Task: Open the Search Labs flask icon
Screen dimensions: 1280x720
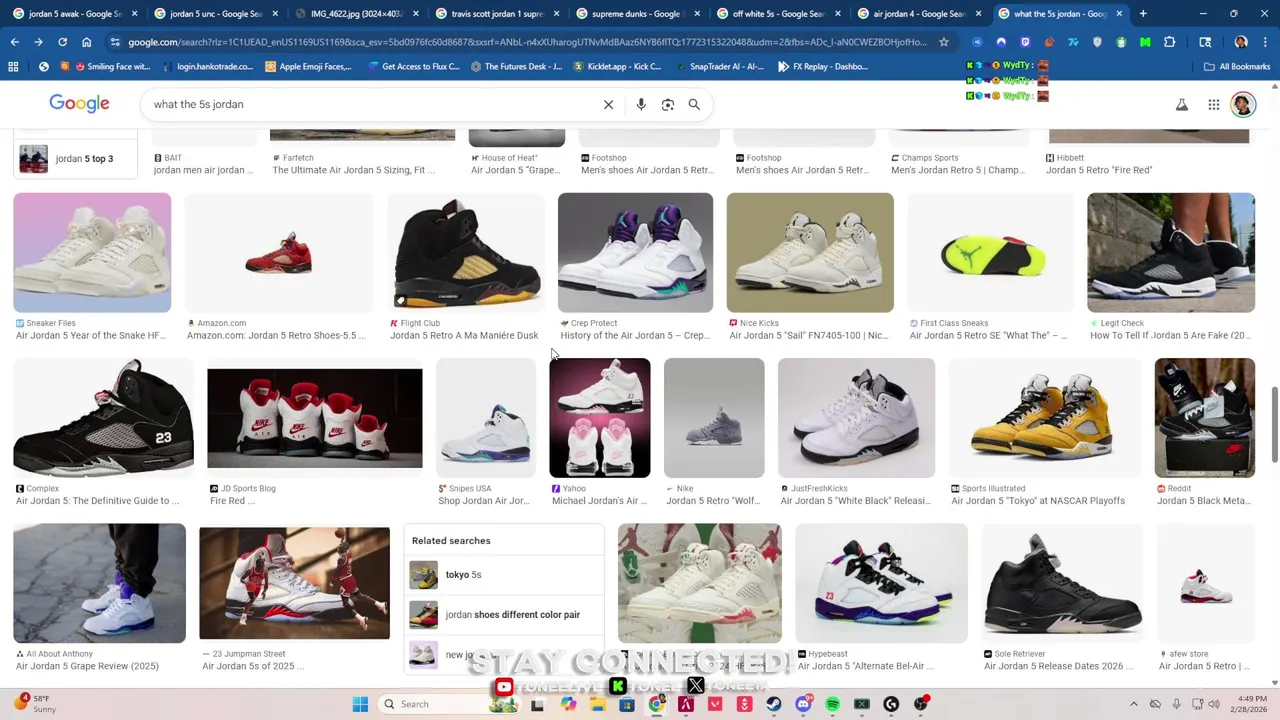Action: [x=1182, y=104]
